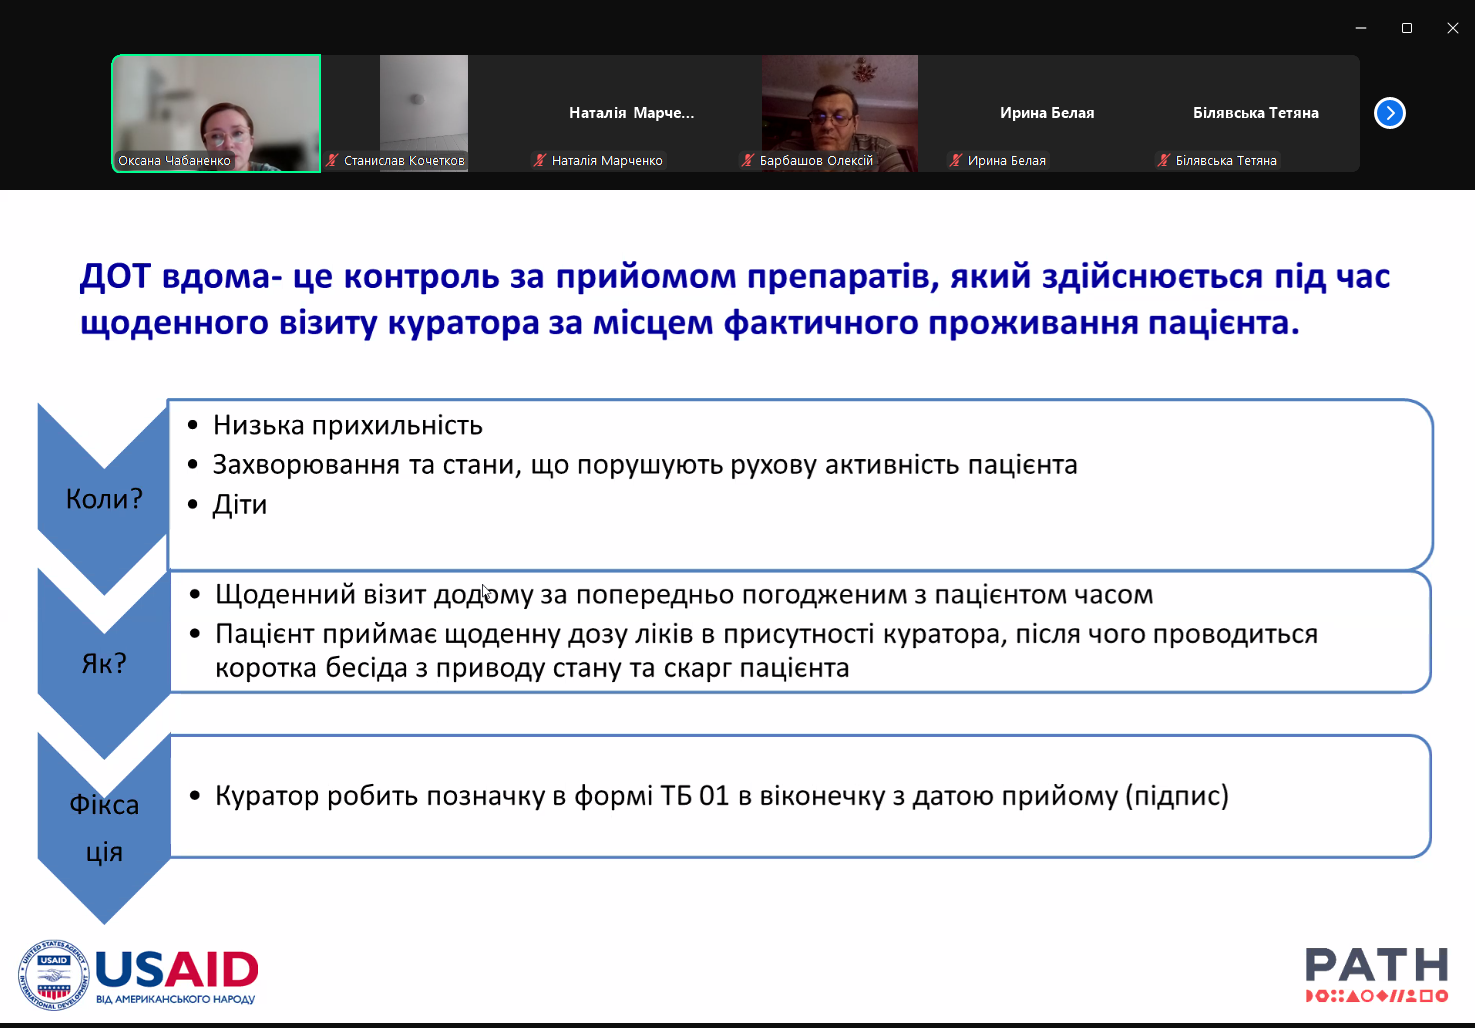Click the blue next-participants arrow button
Viewport: 1475px width, 1028px height.
click(x=1389, y=113)
